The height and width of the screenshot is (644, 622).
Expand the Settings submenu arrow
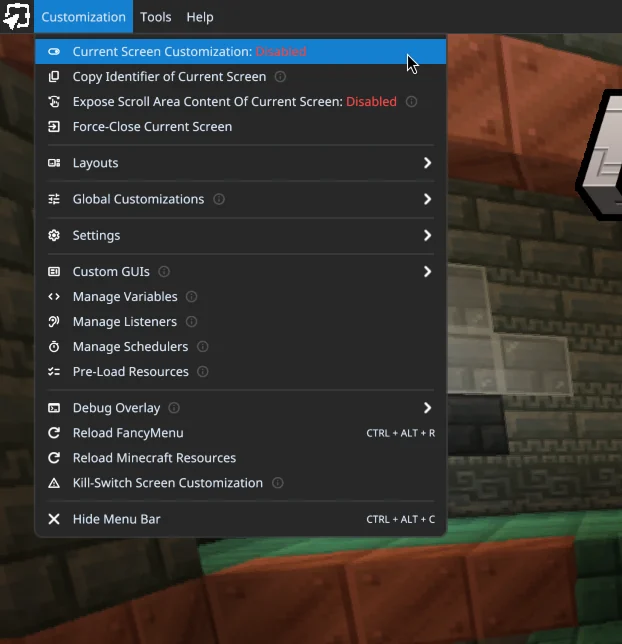427,235
